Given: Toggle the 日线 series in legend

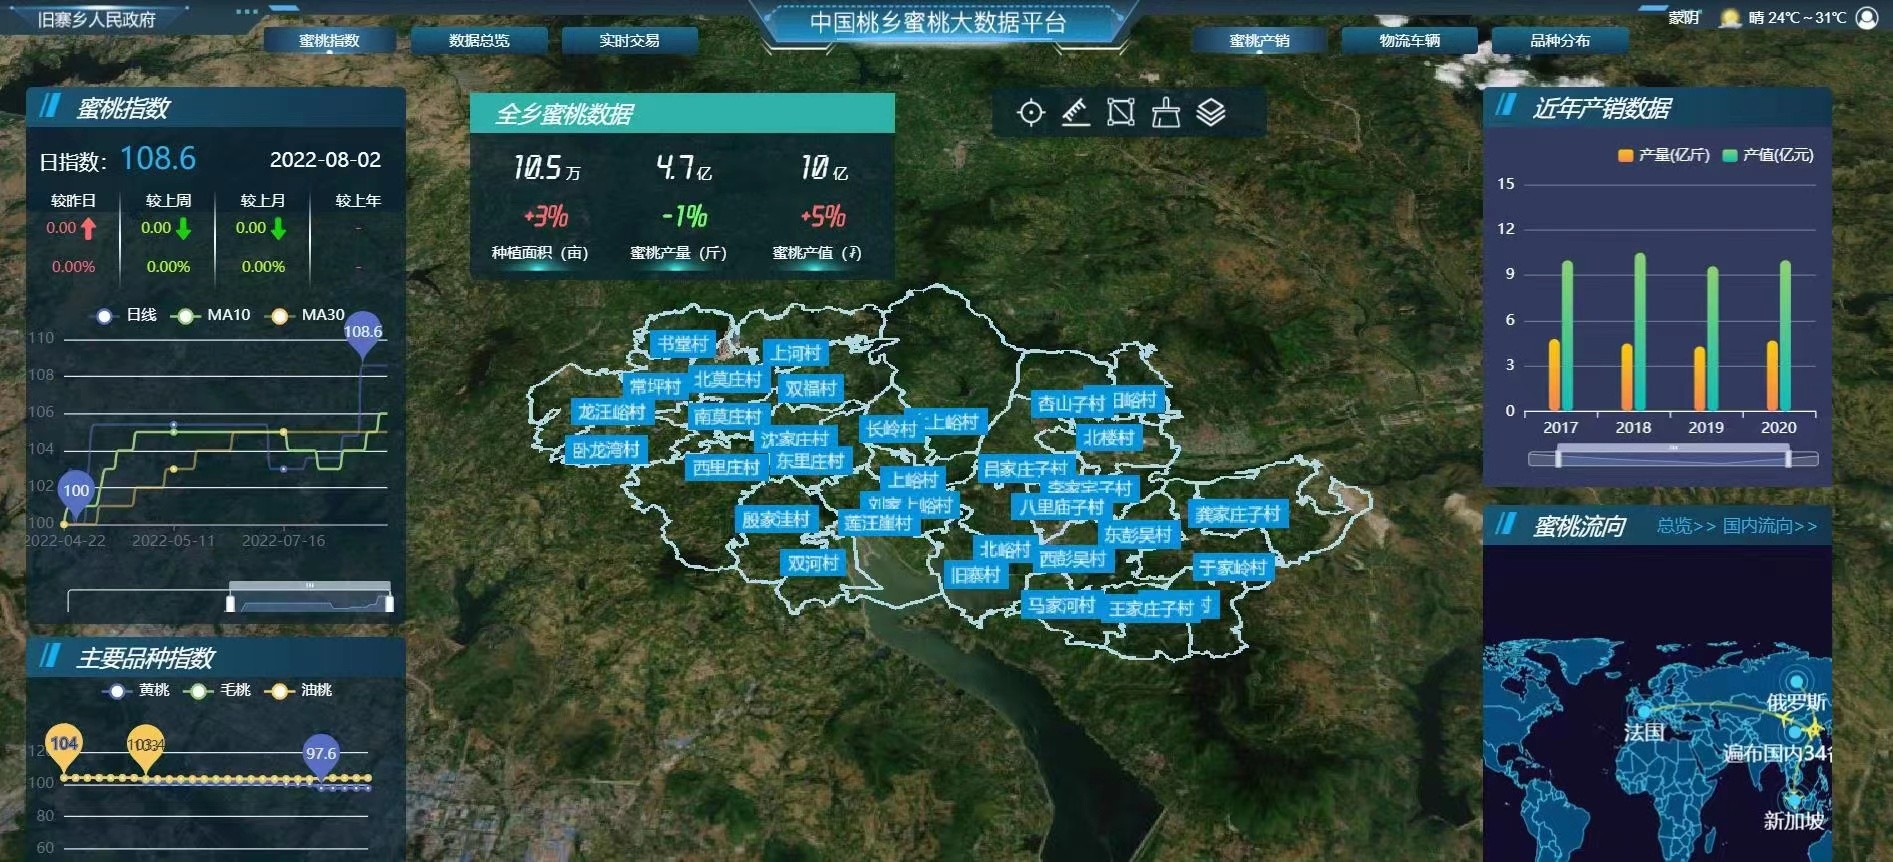Looking at the screenshot, I should point(127,315).
